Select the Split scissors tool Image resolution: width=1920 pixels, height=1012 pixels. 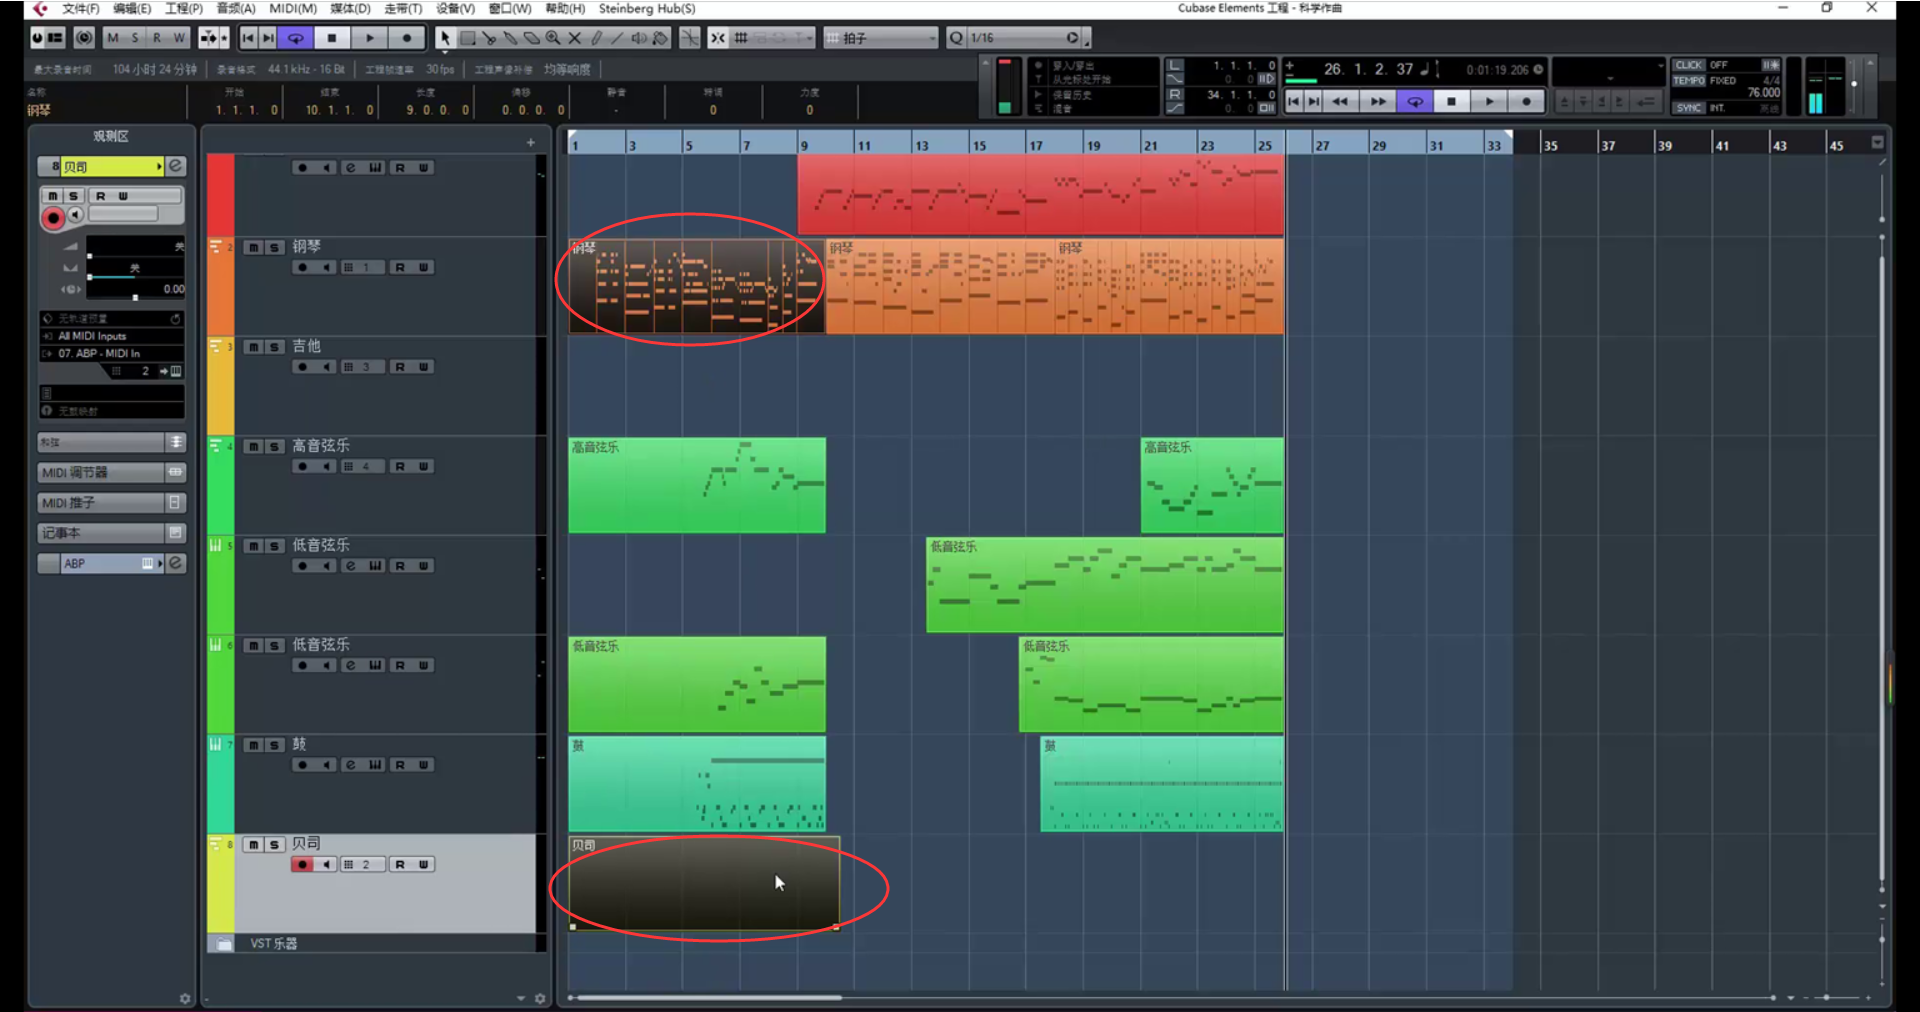[x=489, y=38]
